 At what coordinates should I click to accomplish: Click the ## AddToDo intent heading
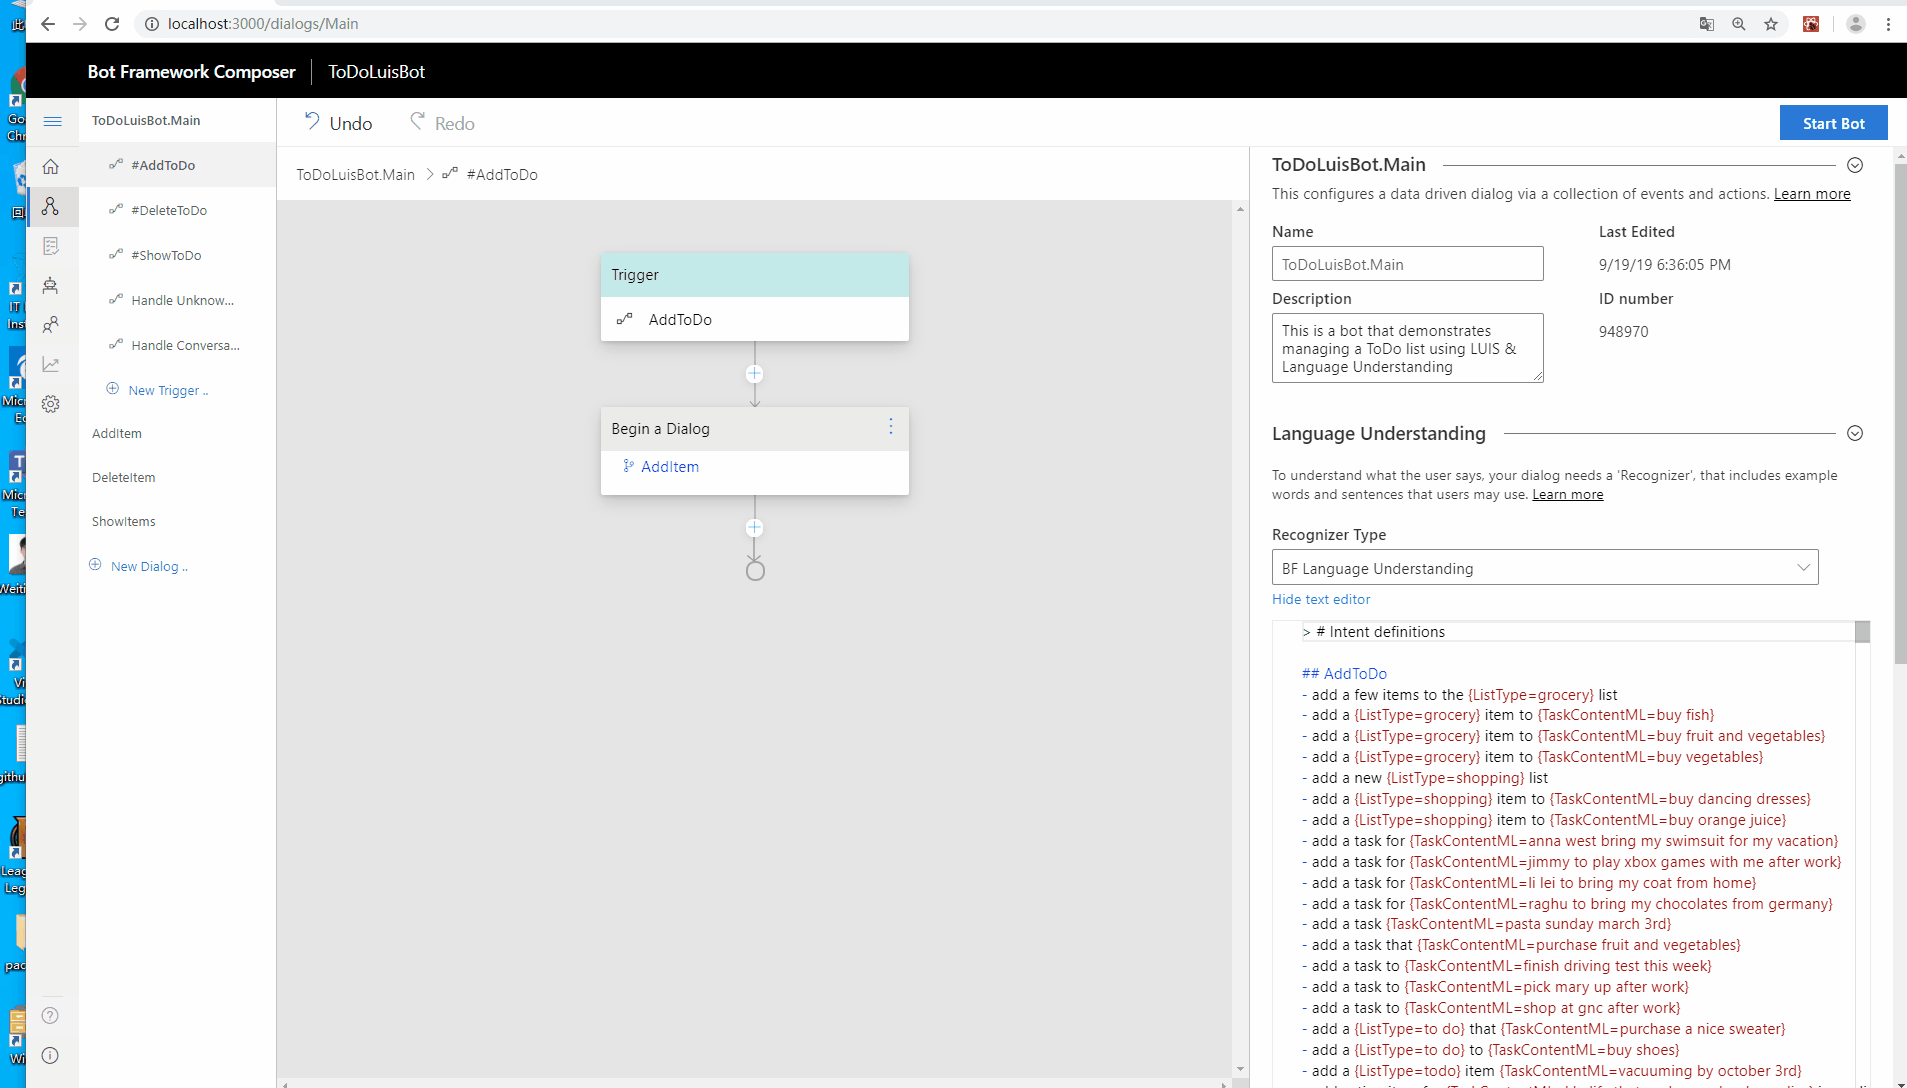tap(1344, 674)
